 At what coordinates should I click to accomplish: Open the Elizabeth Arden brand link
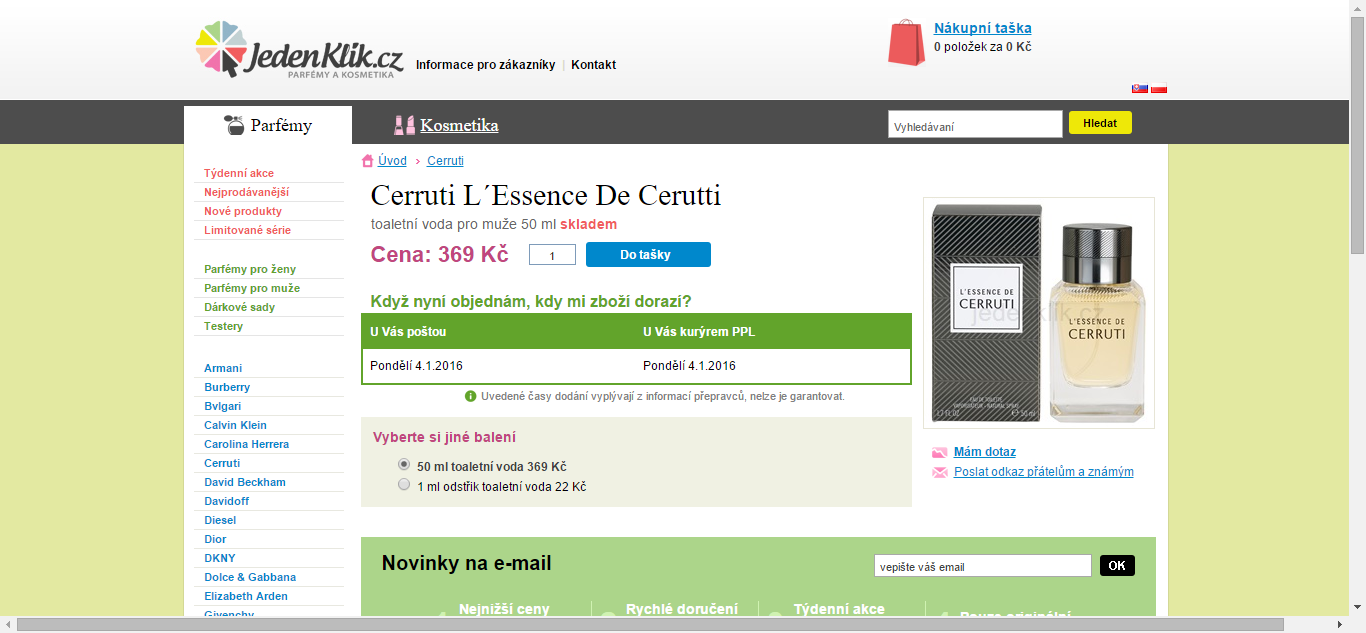click(x=246, y=596)
